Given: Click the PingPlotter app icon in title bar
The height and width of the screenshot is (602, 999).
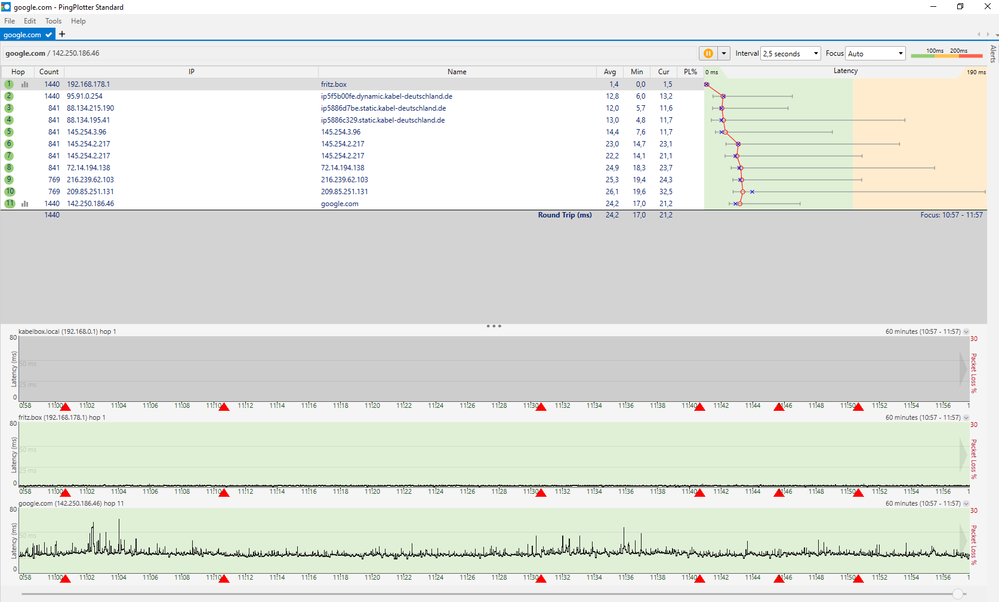Looking at the screenshot, I should pos(7,6).
